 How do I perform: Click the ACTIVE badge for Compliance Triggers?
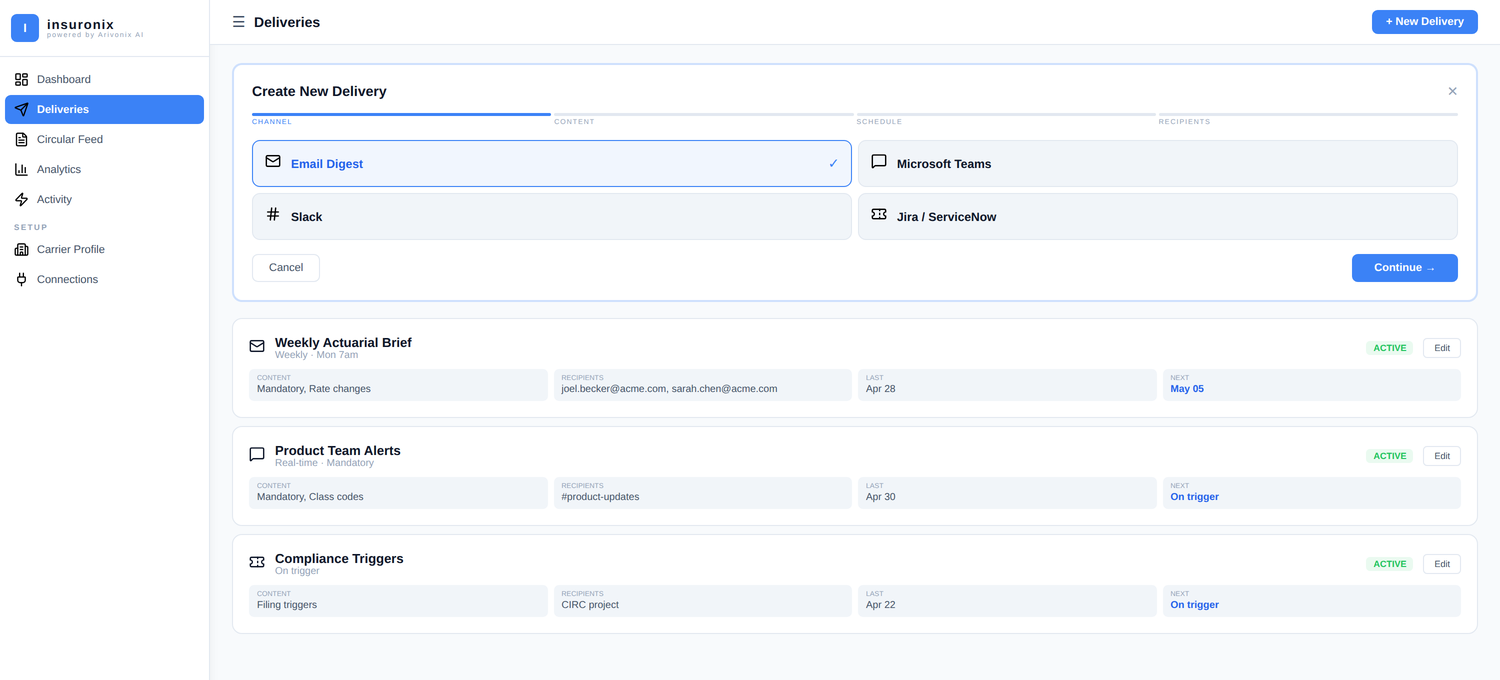1390,564
